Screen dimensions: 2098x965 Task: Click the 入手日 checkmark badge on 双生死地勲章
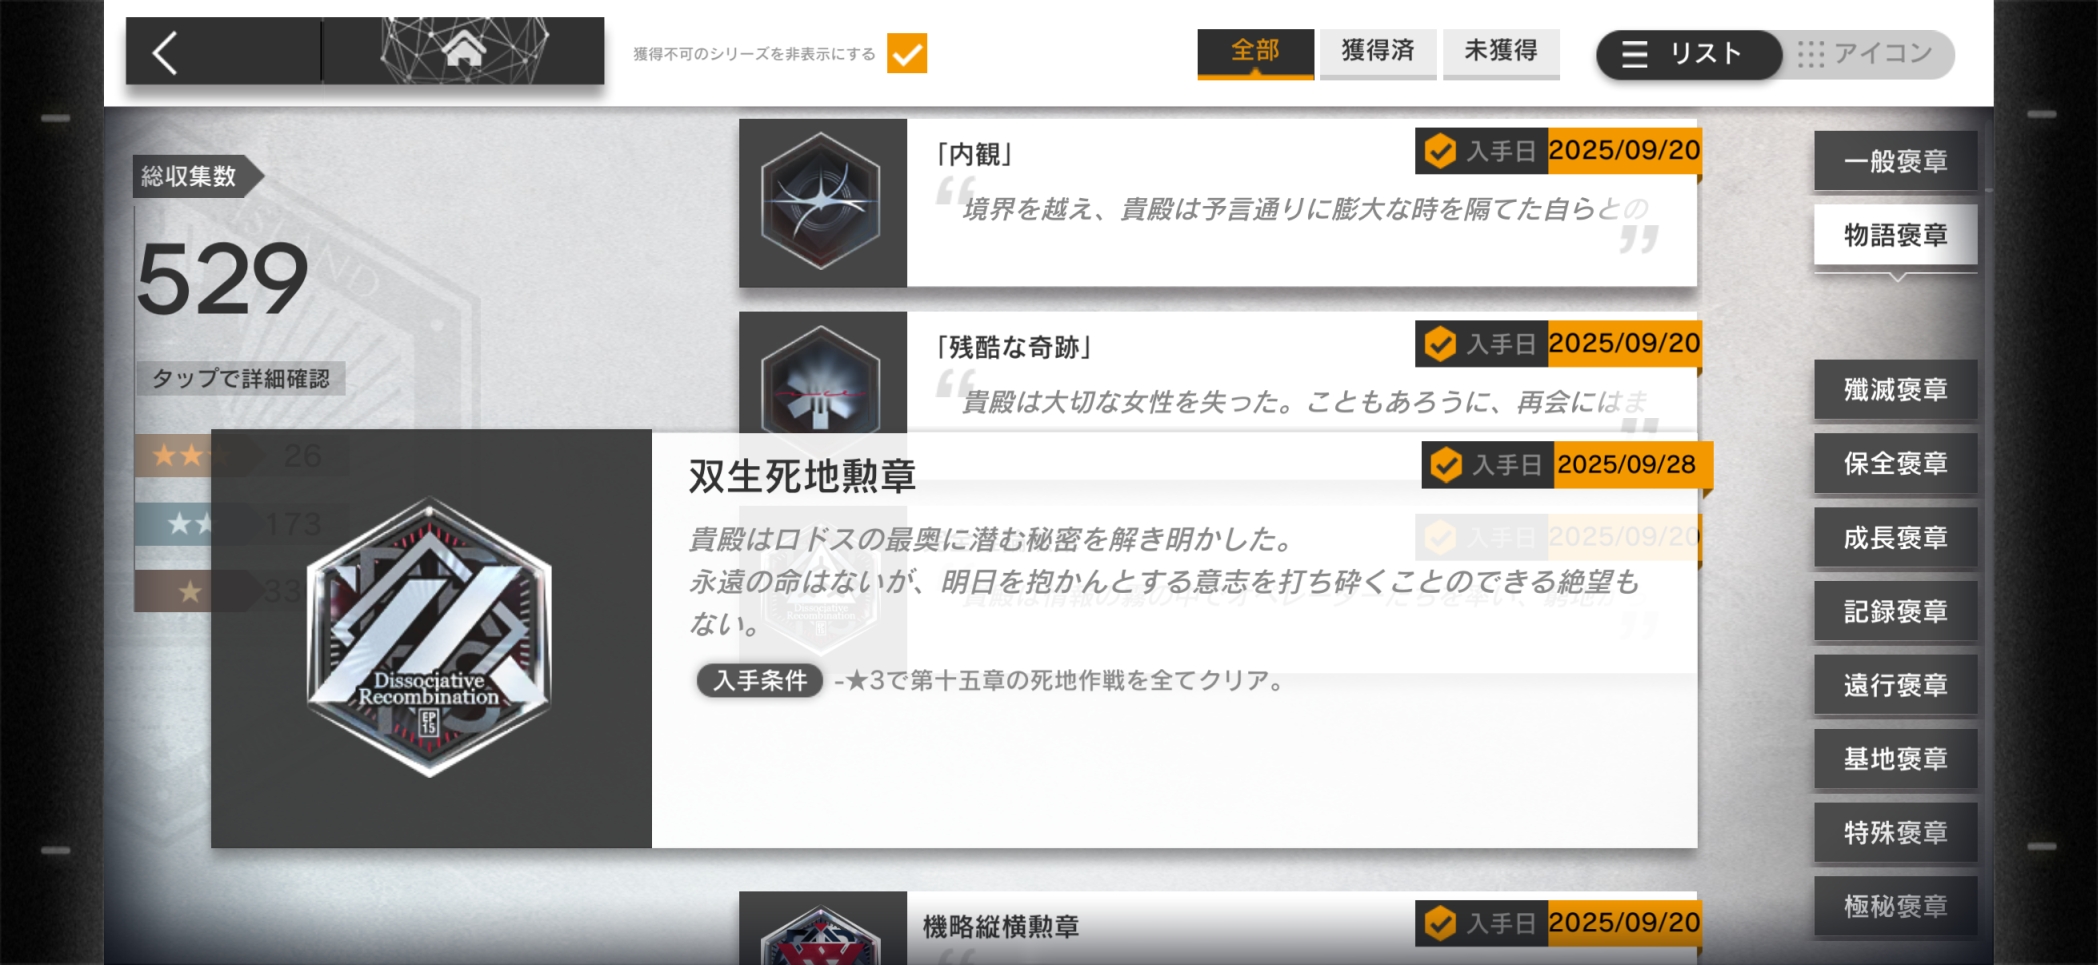click(1446, 465)
